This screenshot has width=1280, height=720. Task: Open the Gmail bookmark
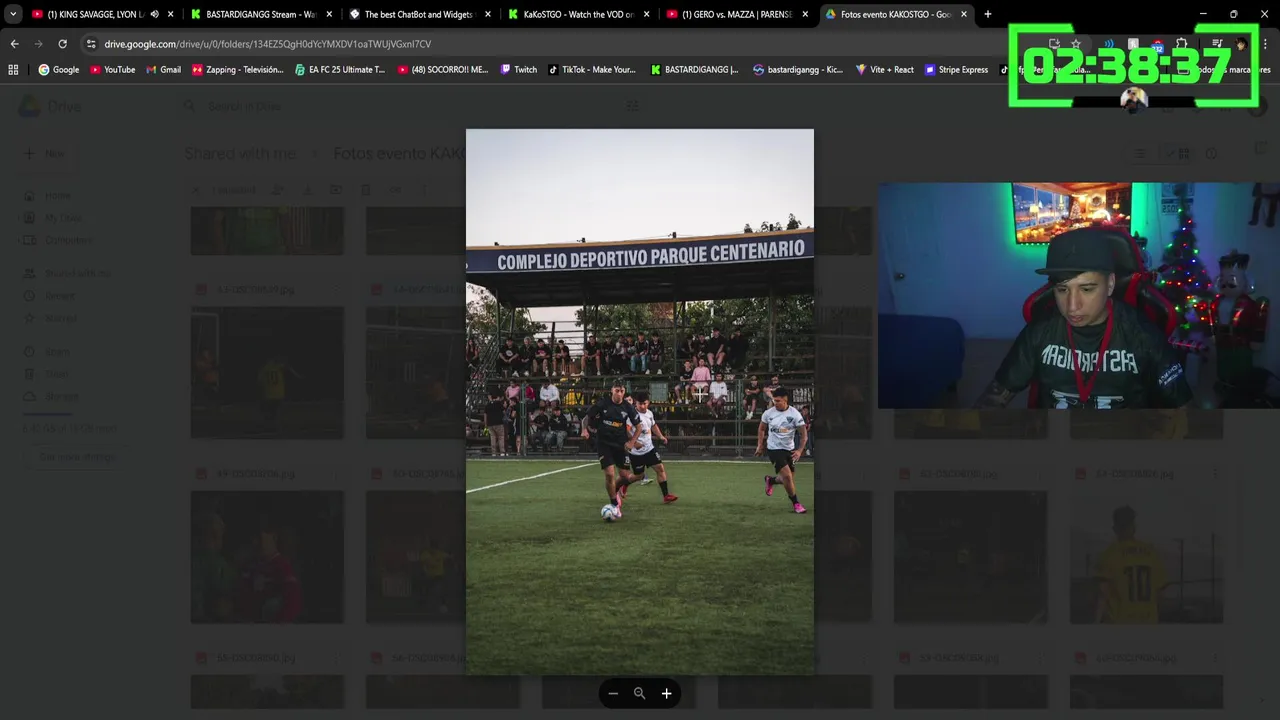(x=164, y=70)
